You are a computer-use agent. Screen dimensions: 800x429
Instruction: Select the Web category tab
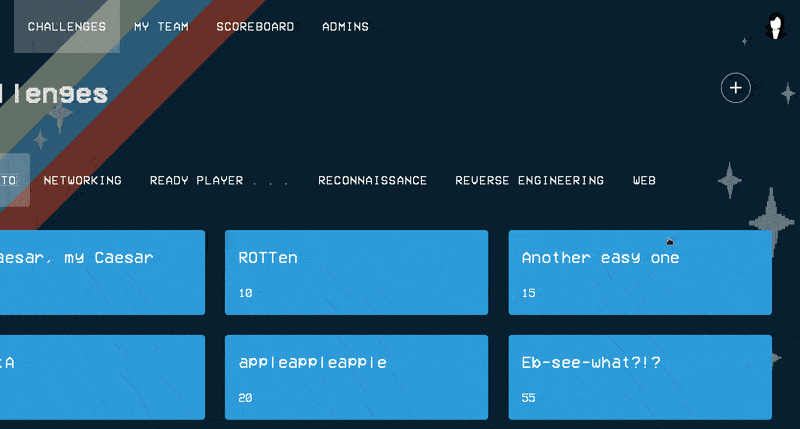tap(644, 180)
